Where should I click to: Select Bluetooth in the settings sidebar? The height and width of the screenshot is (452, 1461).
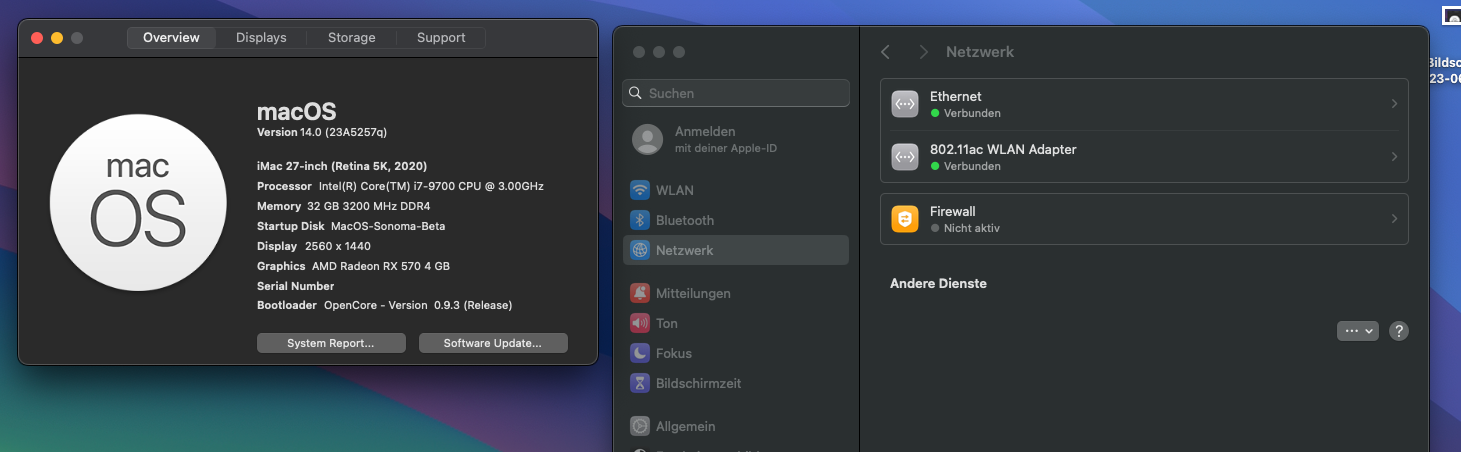(736, 220)
